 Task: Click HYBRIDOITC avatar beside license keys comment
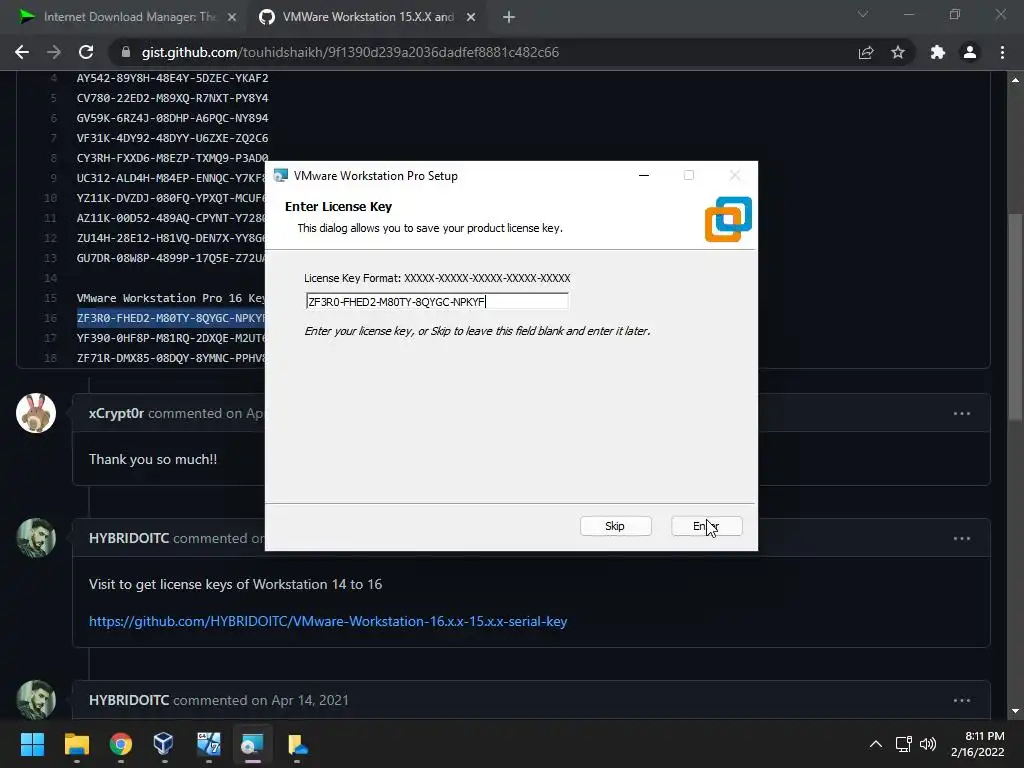[x=36, y=538]
